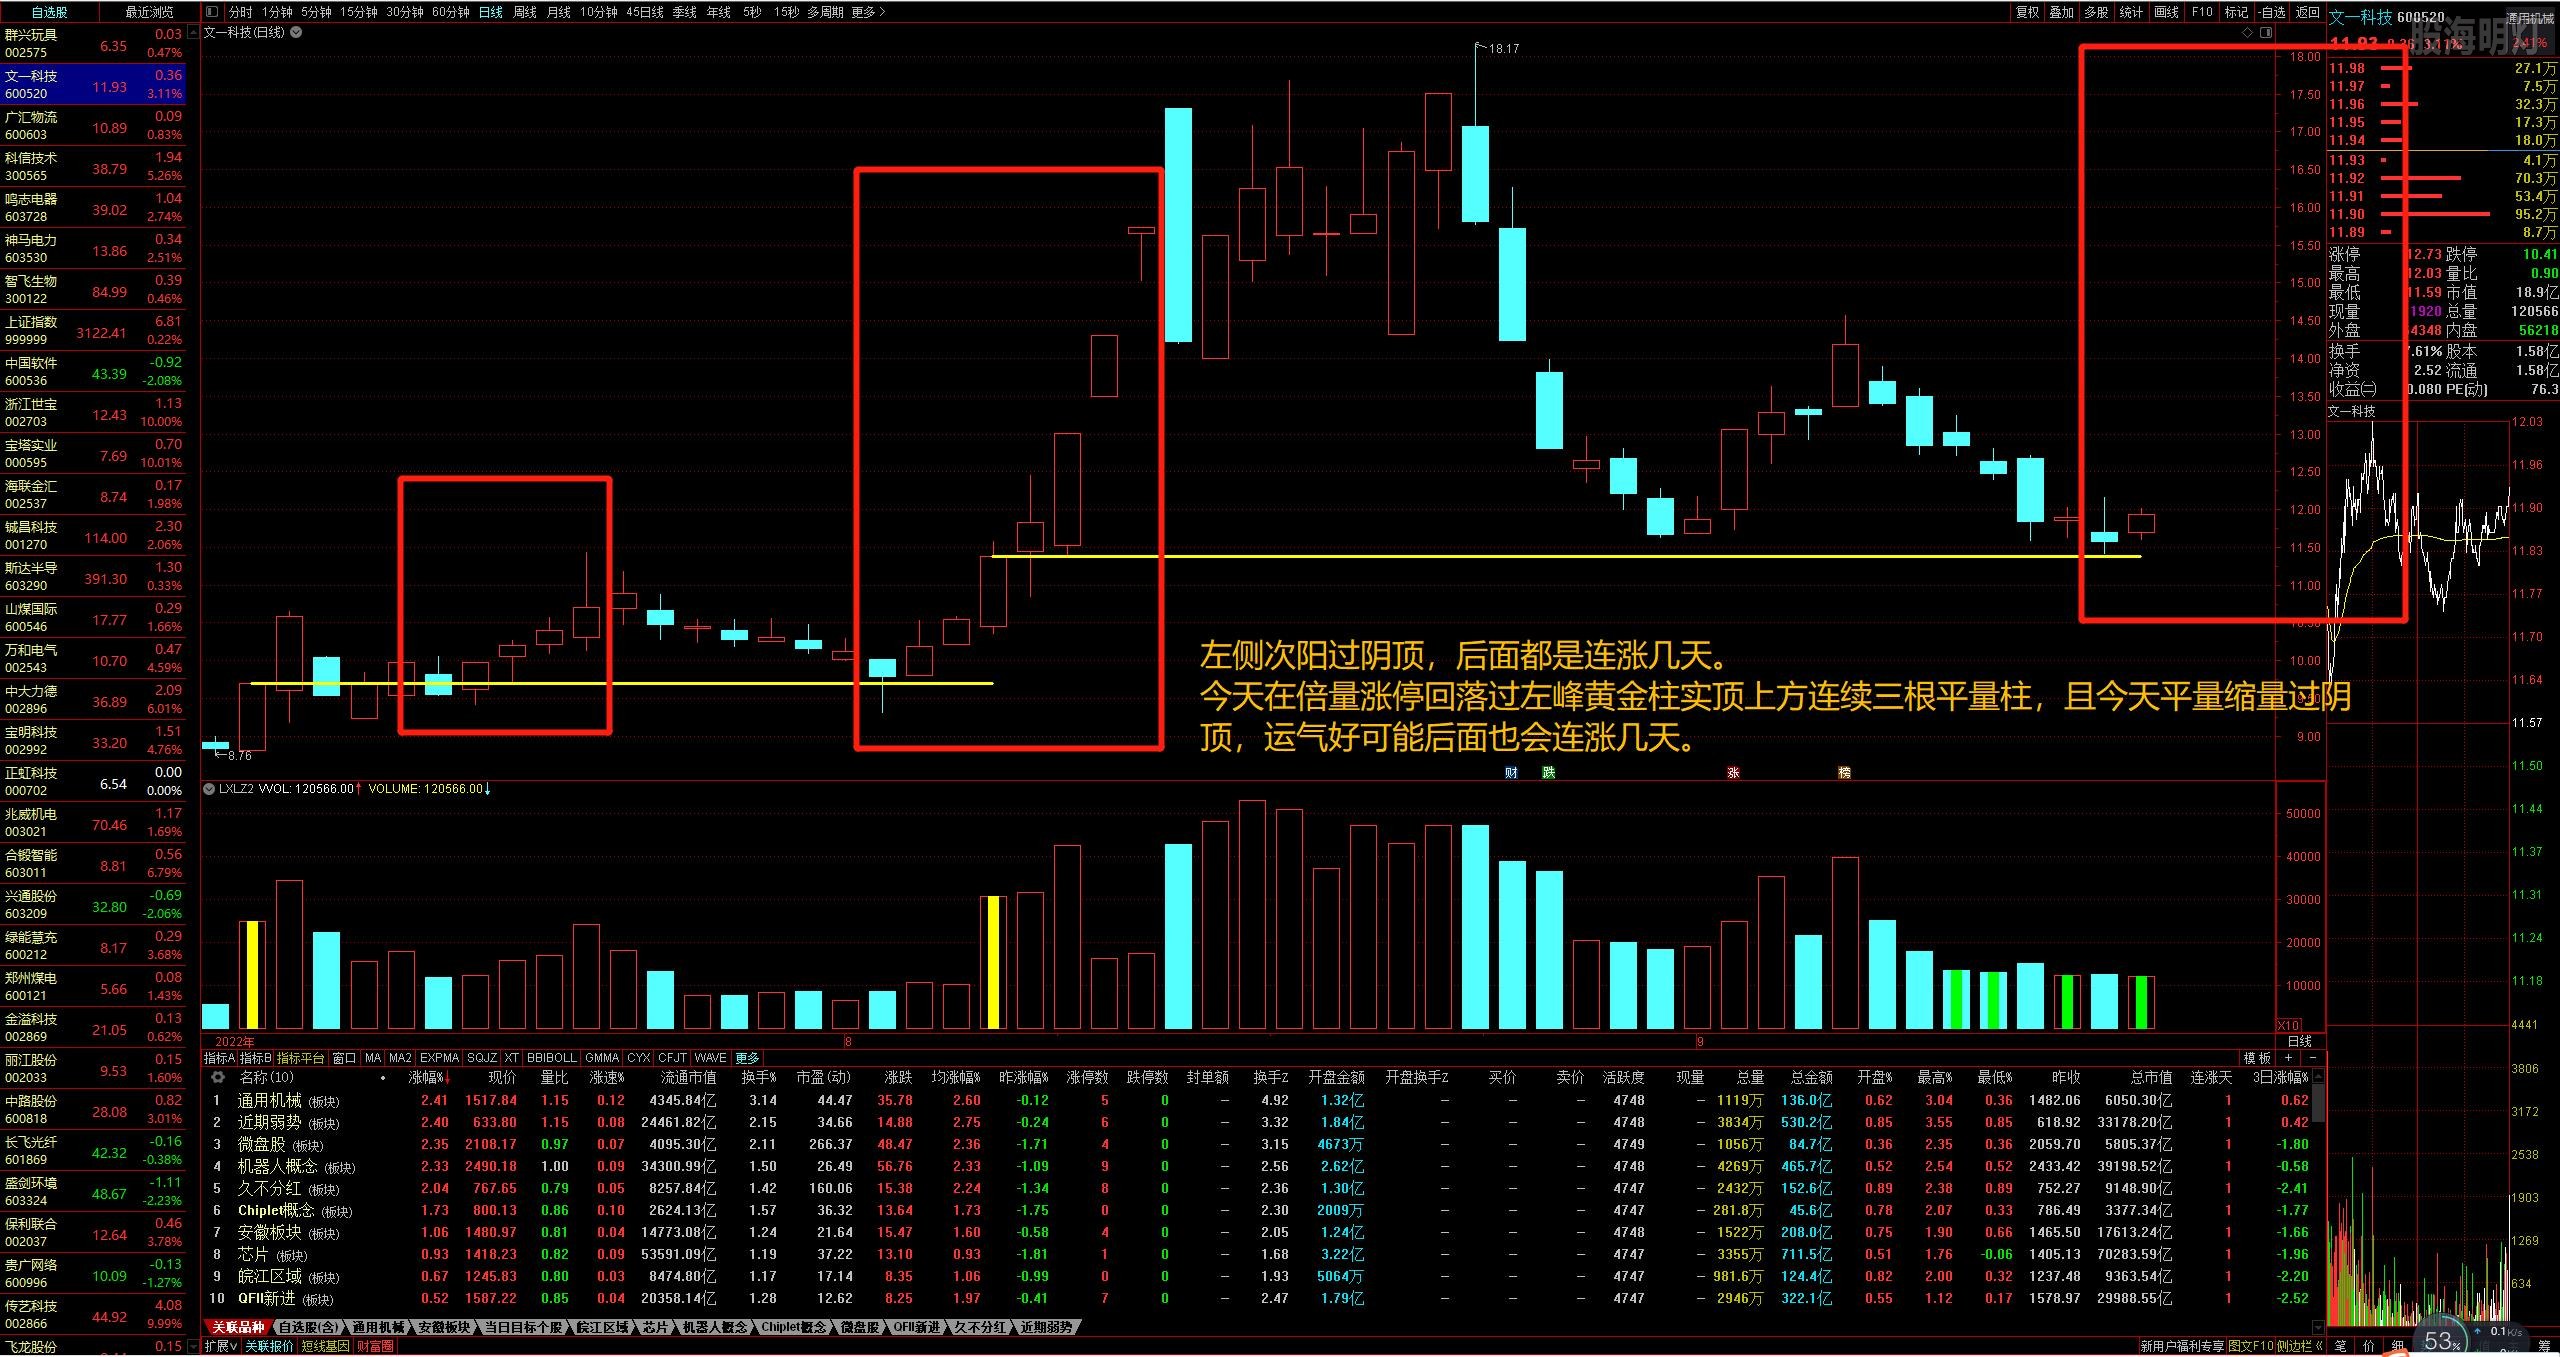Apply the WAVE indicator
The width and height of the screenshot is (2560, 1357).
pos(710,1057)
